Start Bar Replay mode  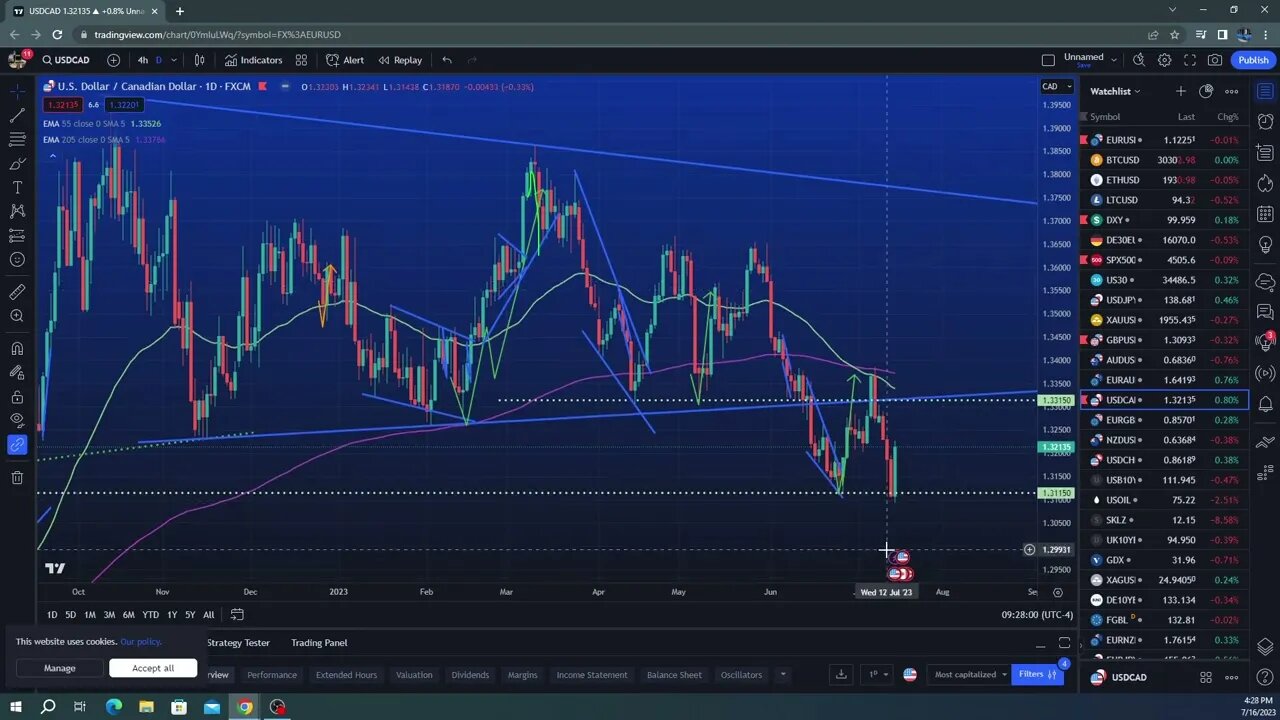pos(400,60)
